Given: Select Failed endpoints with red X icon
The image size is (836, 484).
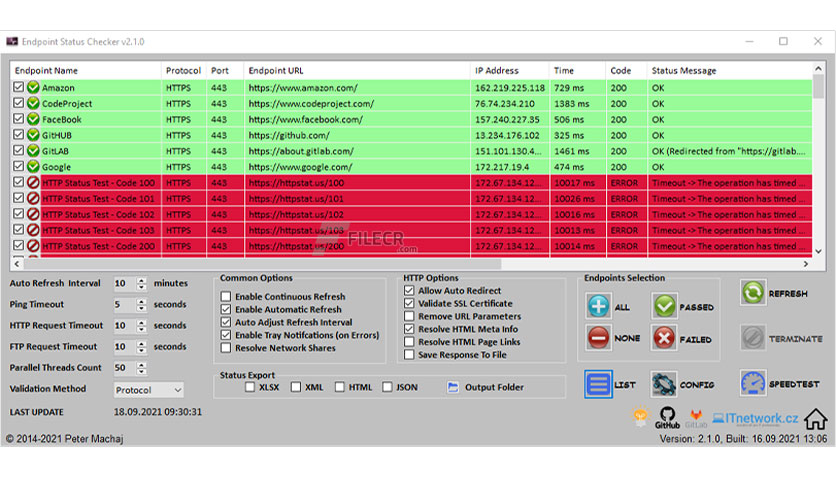Looking at the screenshot, I should [x=664, y=337].
